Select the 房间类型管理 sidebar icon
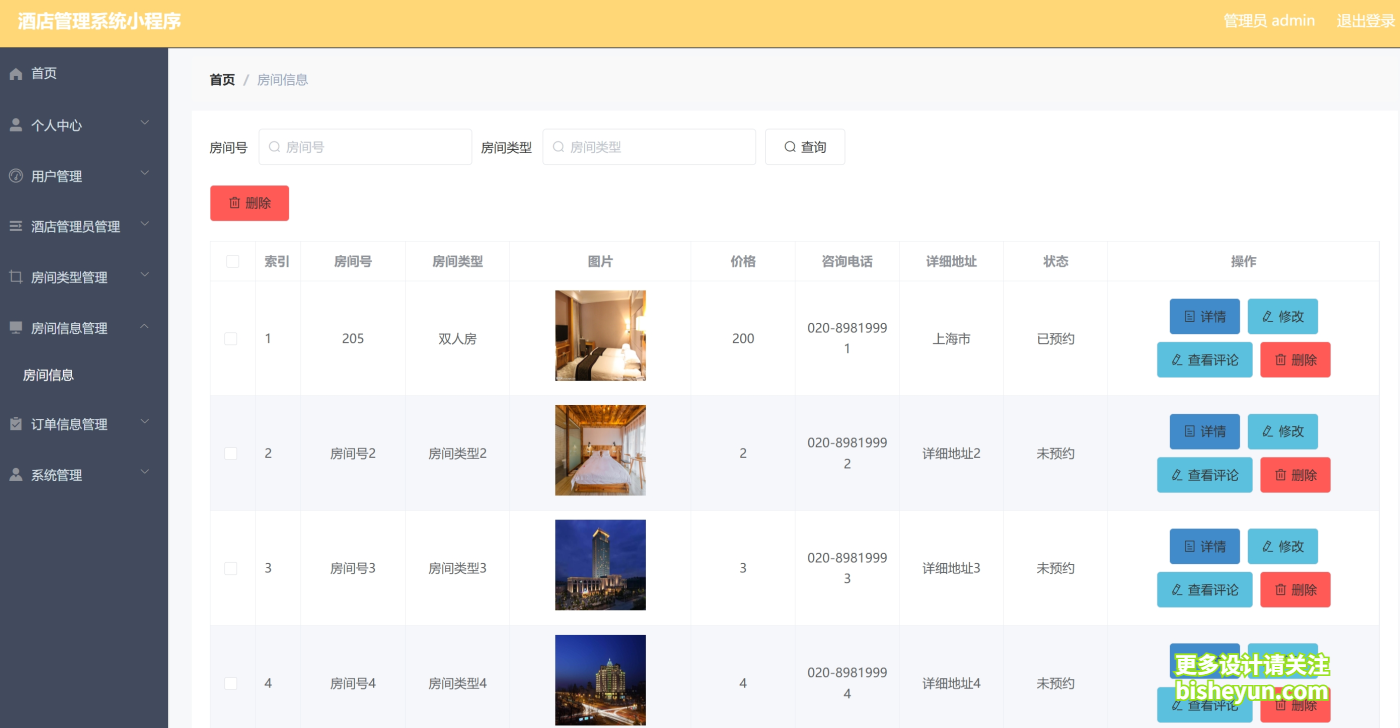The height and width of the screenshot is (728, 1400). coord(15,276)
